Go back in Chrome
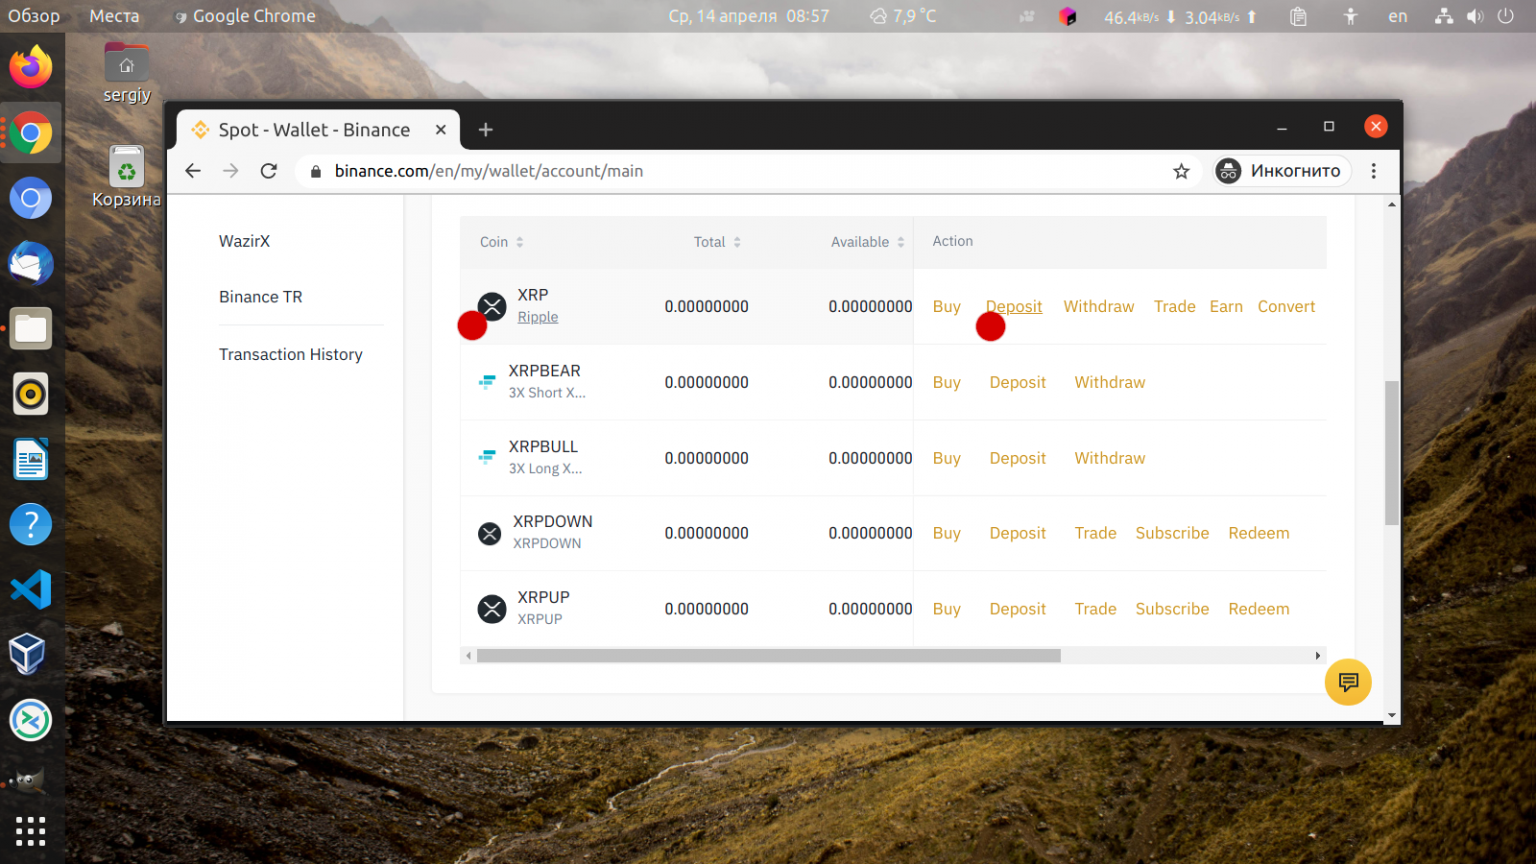The image size is (1536, 864). (x=193, y=171)
